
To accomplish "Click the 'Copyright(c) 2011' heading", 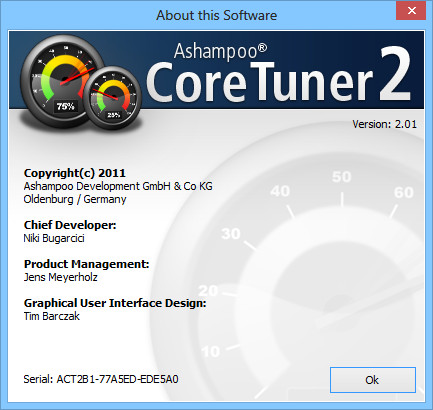I will [75, 173].
